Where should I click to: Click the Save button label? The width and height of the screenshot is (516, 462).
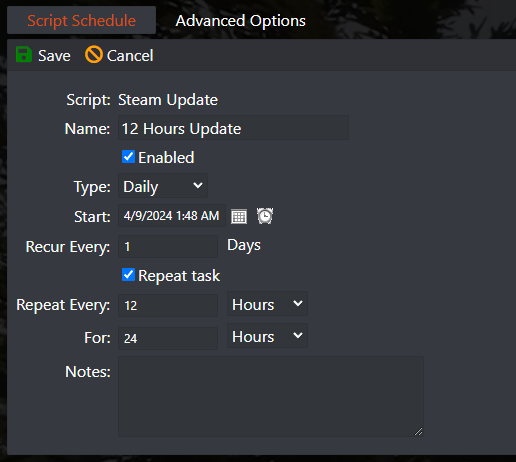tap(54, 56)
